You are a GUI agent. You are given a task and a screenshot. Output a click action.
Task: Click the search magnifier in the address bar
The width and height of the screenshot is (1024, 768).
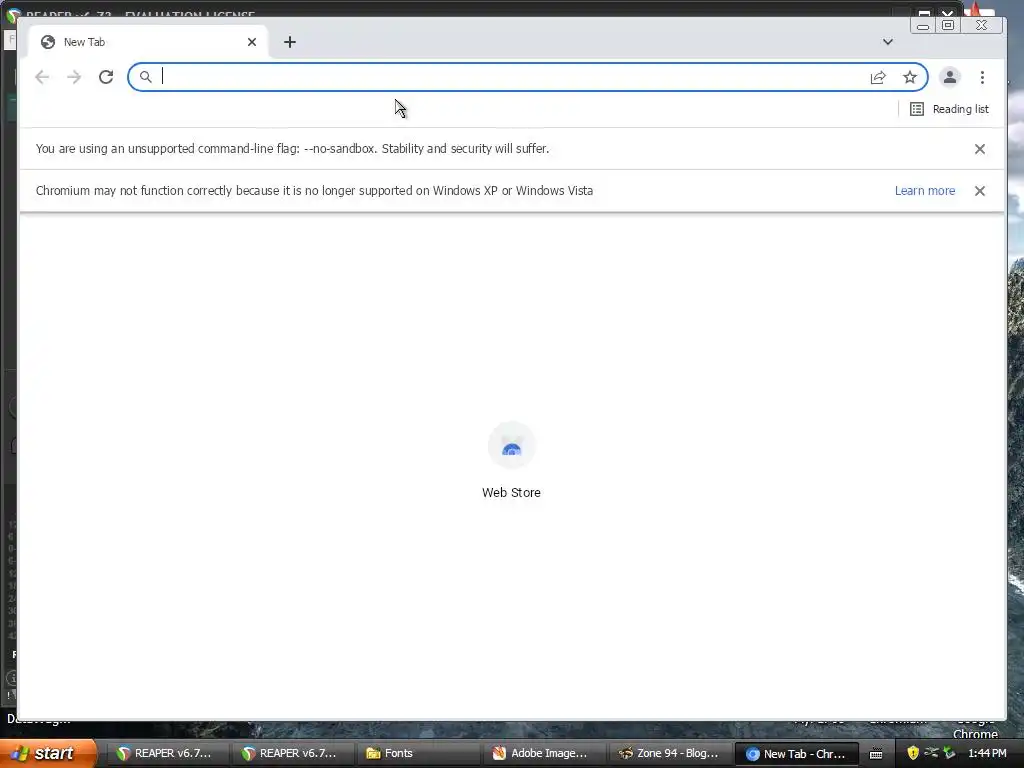coord(146,77)
